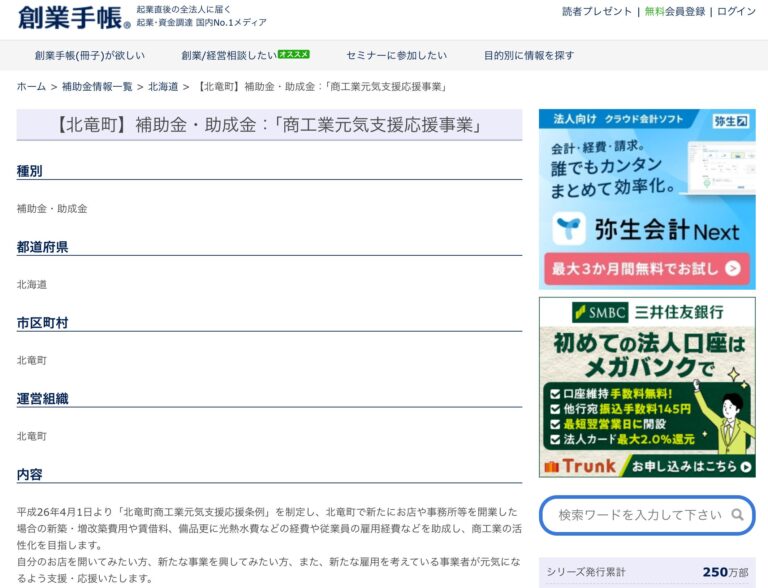
Task: Open 補助金情報一覧 breadcrumb link
Action: [97, 87]
